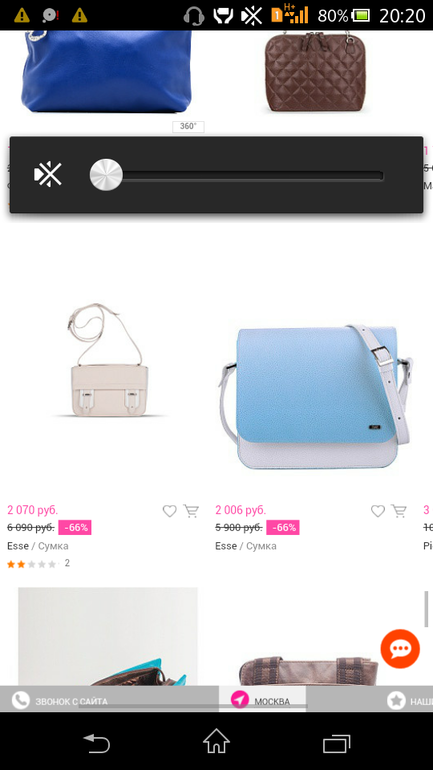Add blue Esse bag to cart

click(399, 511)
